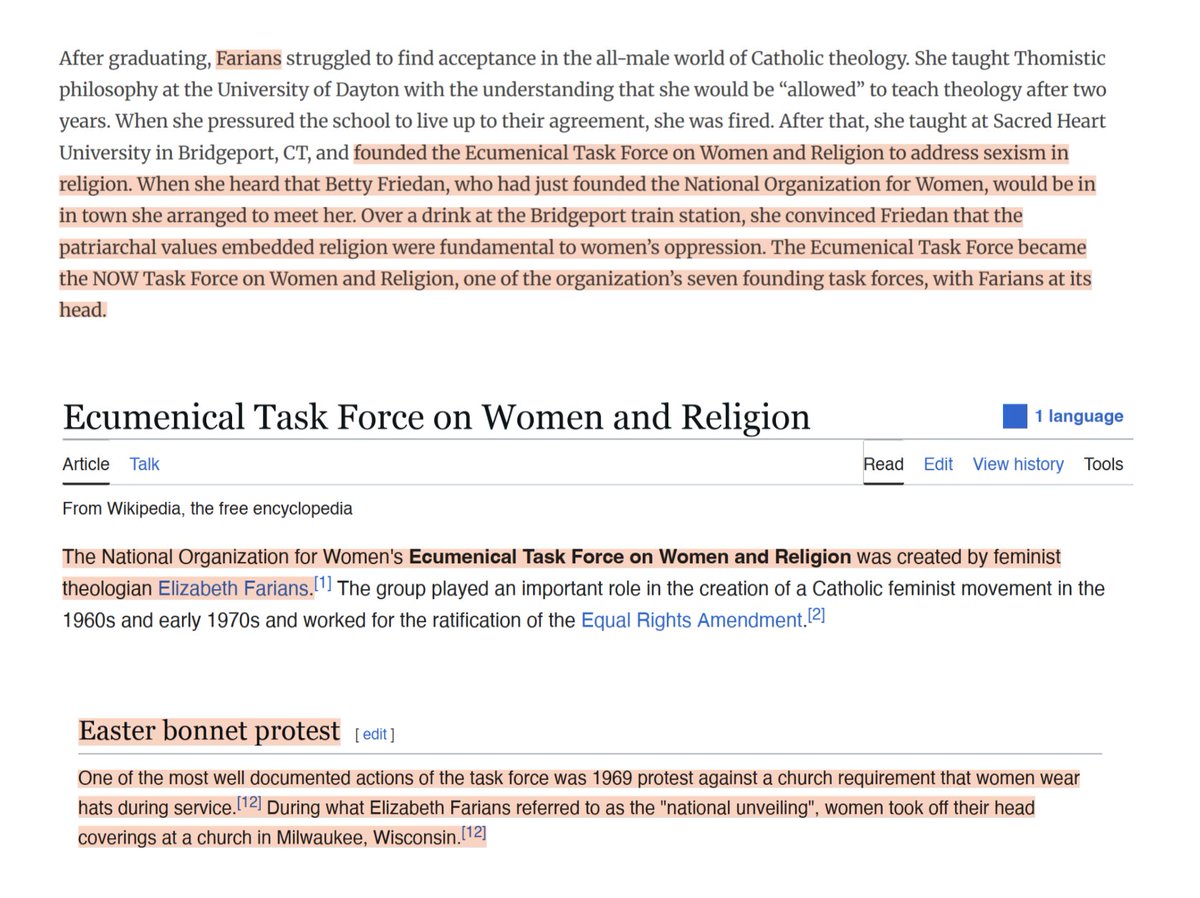Open View history tab
1200x898 pixels.
(x=1018, y=464)
